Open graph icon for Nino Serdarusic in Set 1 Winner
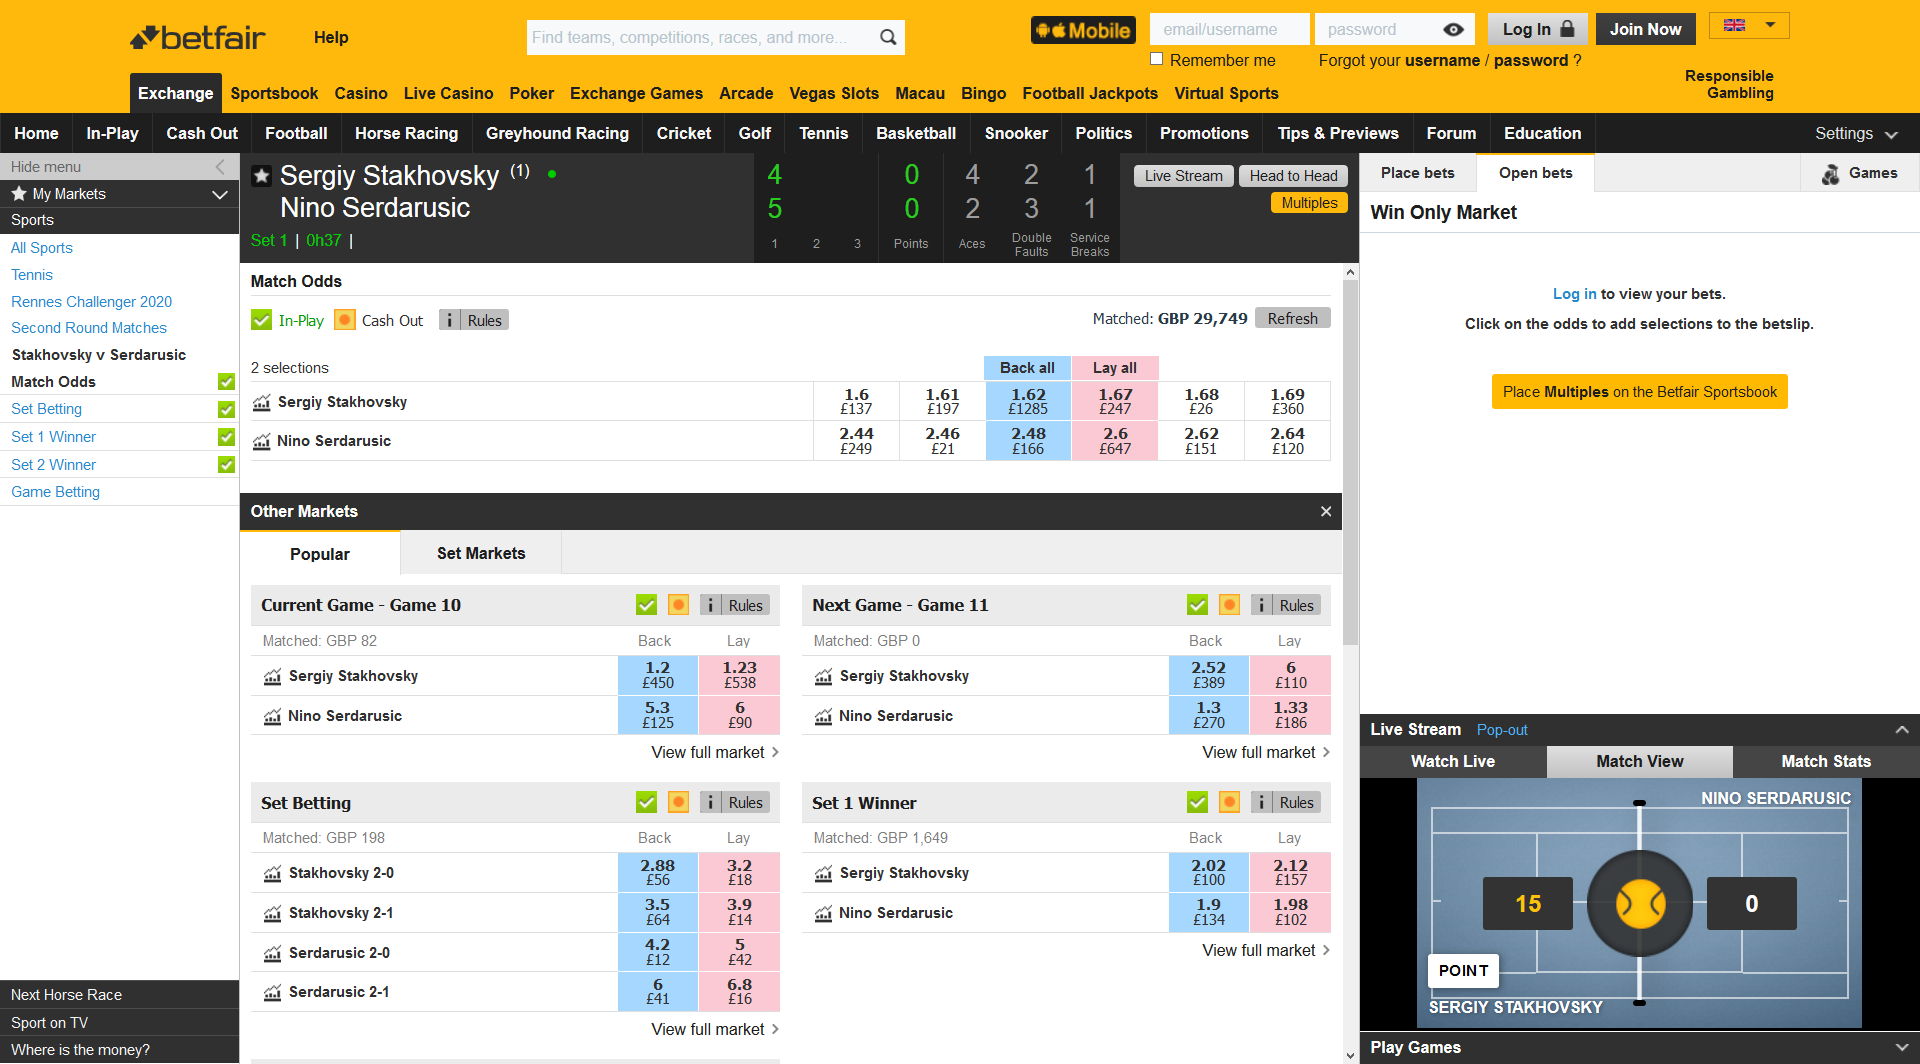Image resolution: width=1920 pixels, height=1064 pixels. coord(823,913)
